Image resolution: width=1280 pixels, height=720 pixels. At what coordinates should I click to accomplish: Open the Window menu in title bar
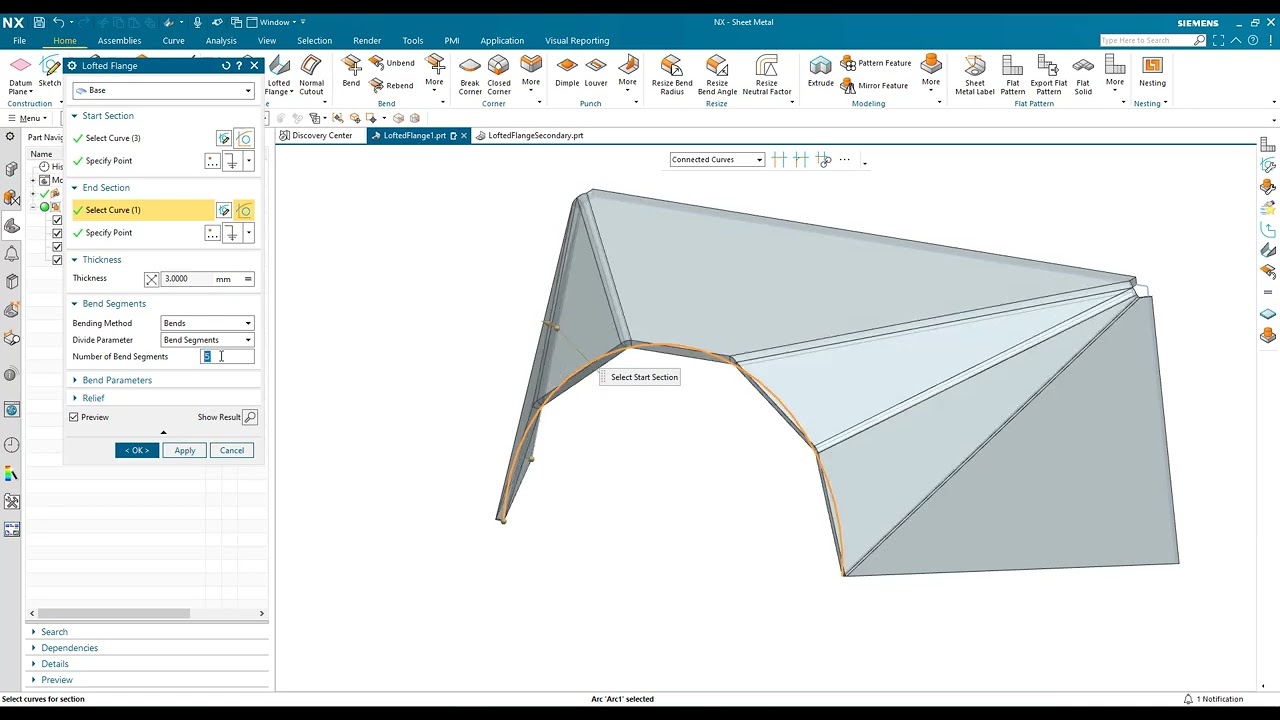point(276,22)
